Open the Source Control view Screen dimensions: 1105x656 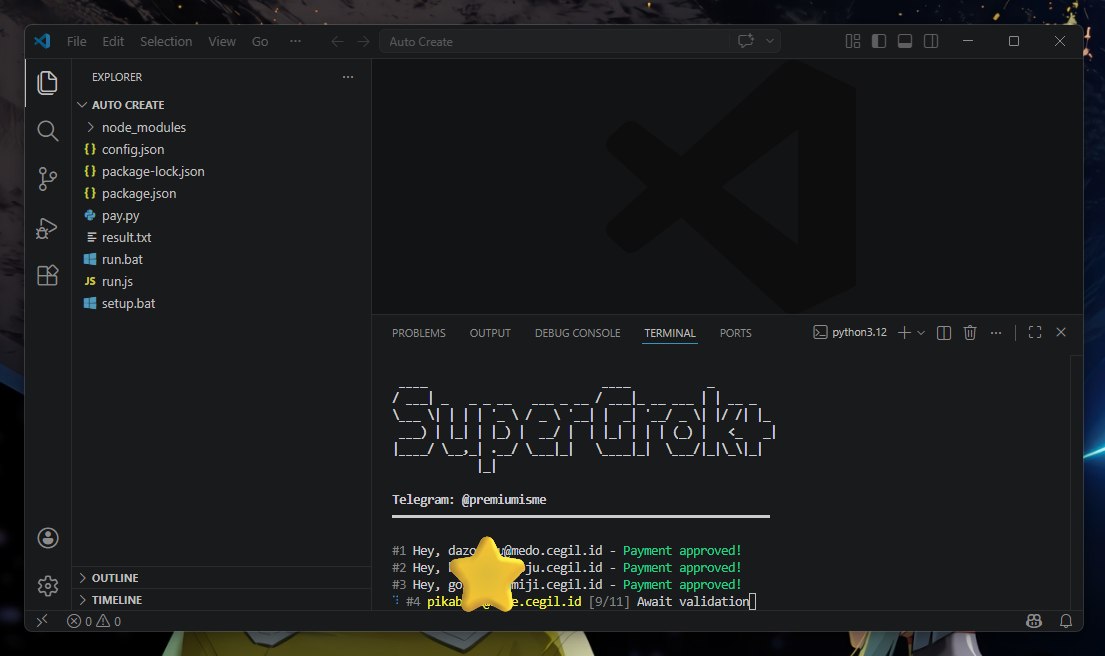point(47,179)
